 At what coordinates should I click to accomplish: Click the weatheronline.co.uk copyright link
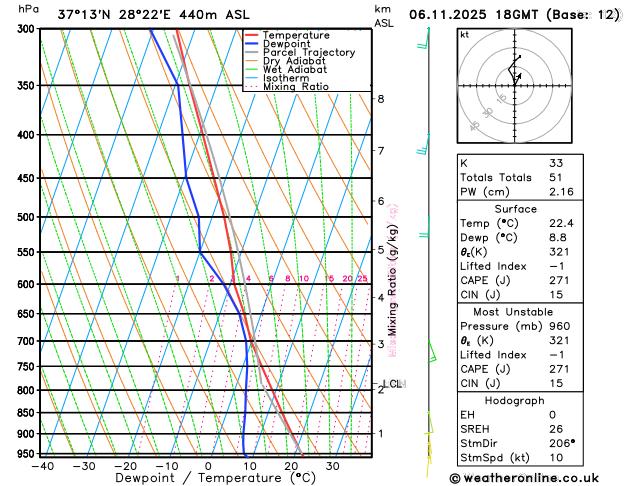coord(524,478)
